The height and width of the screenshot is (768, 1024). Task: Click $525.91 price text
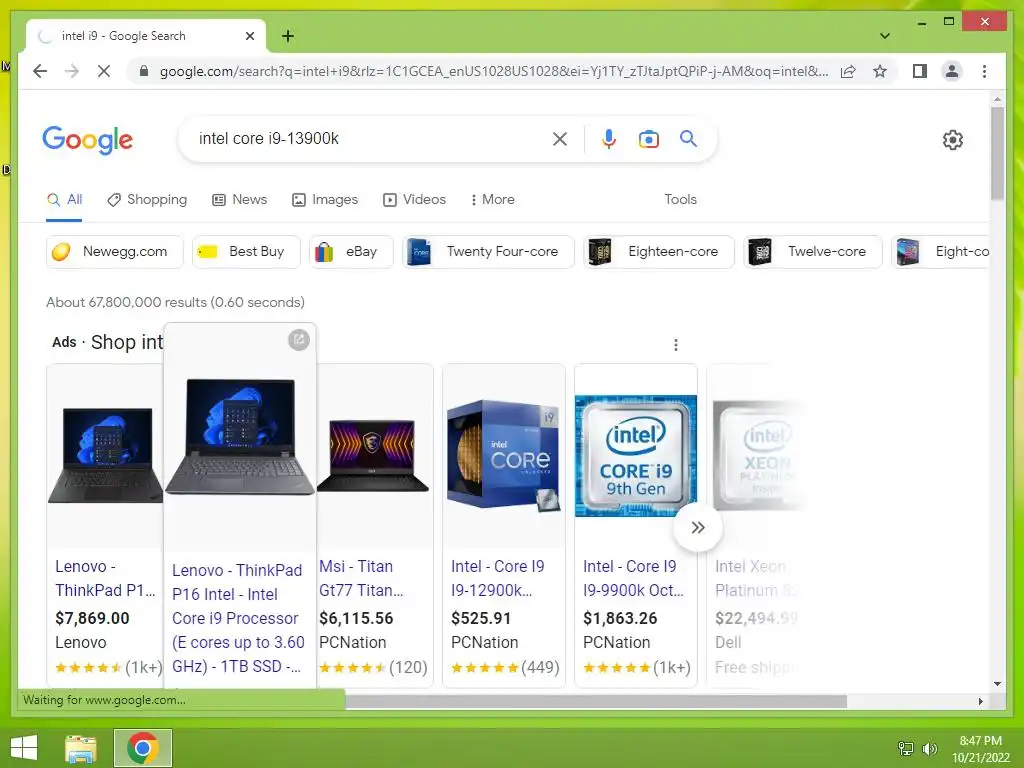click(481, 618)
